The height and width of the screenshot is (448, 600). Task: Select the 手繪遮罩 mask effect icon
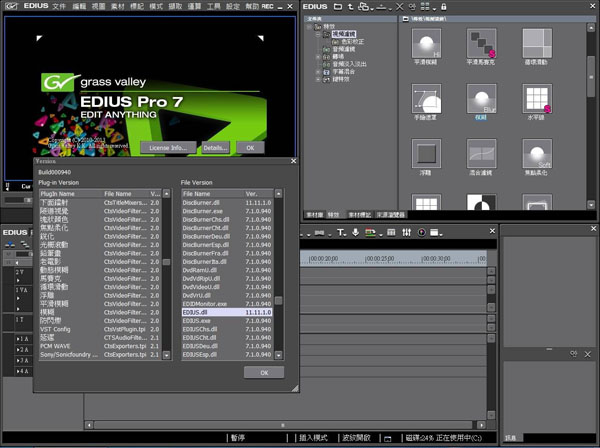click(x=426, y=98)
